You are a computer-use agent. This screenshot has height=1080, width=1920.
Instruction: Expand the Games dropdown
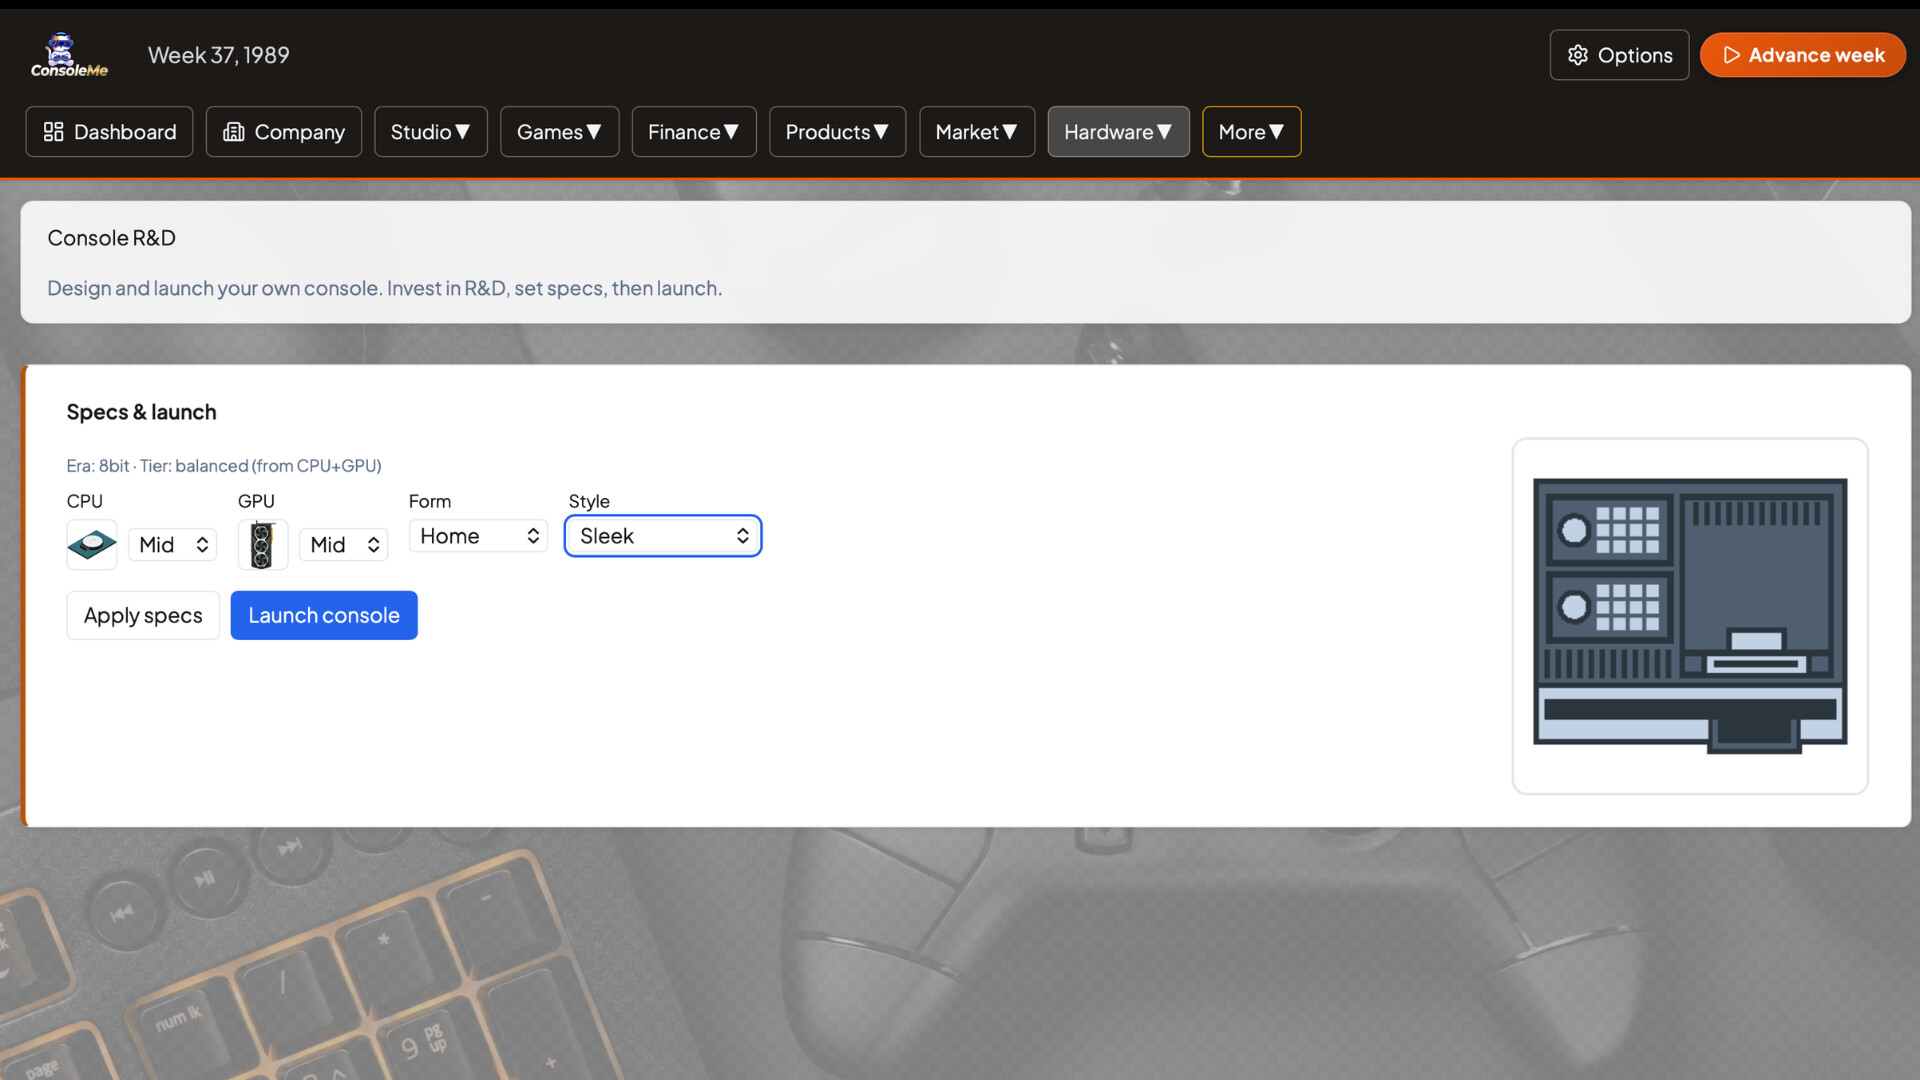[x=558, y=131]
